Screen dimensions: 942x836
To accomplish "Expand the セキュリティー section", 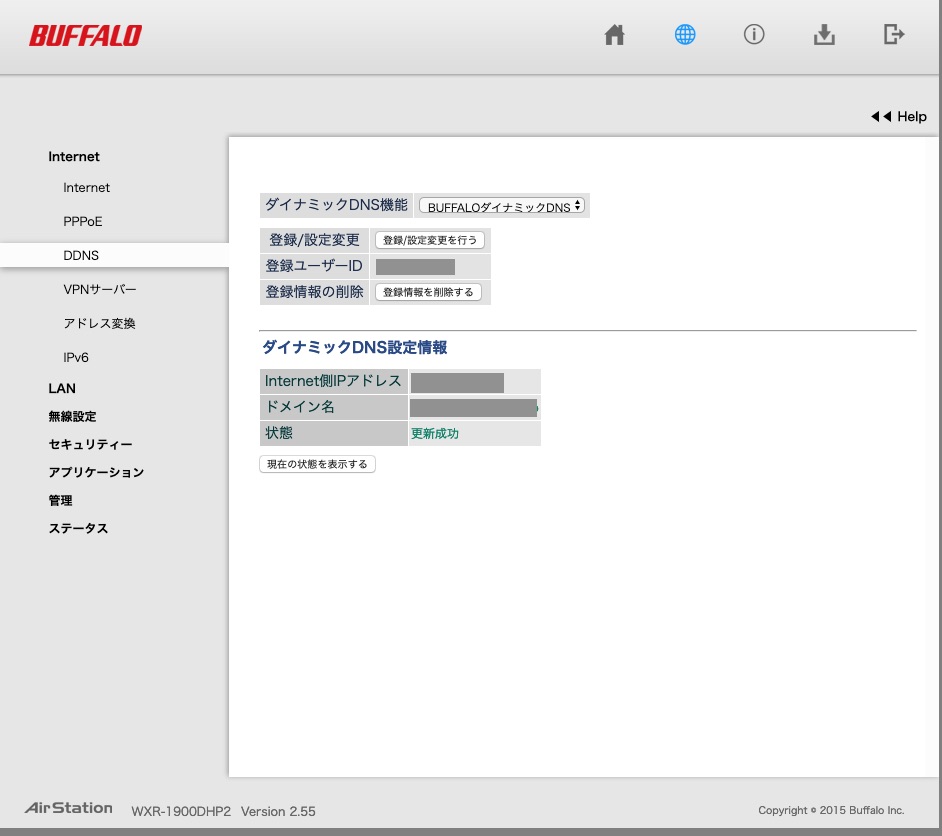I will [x=90, y=444].
